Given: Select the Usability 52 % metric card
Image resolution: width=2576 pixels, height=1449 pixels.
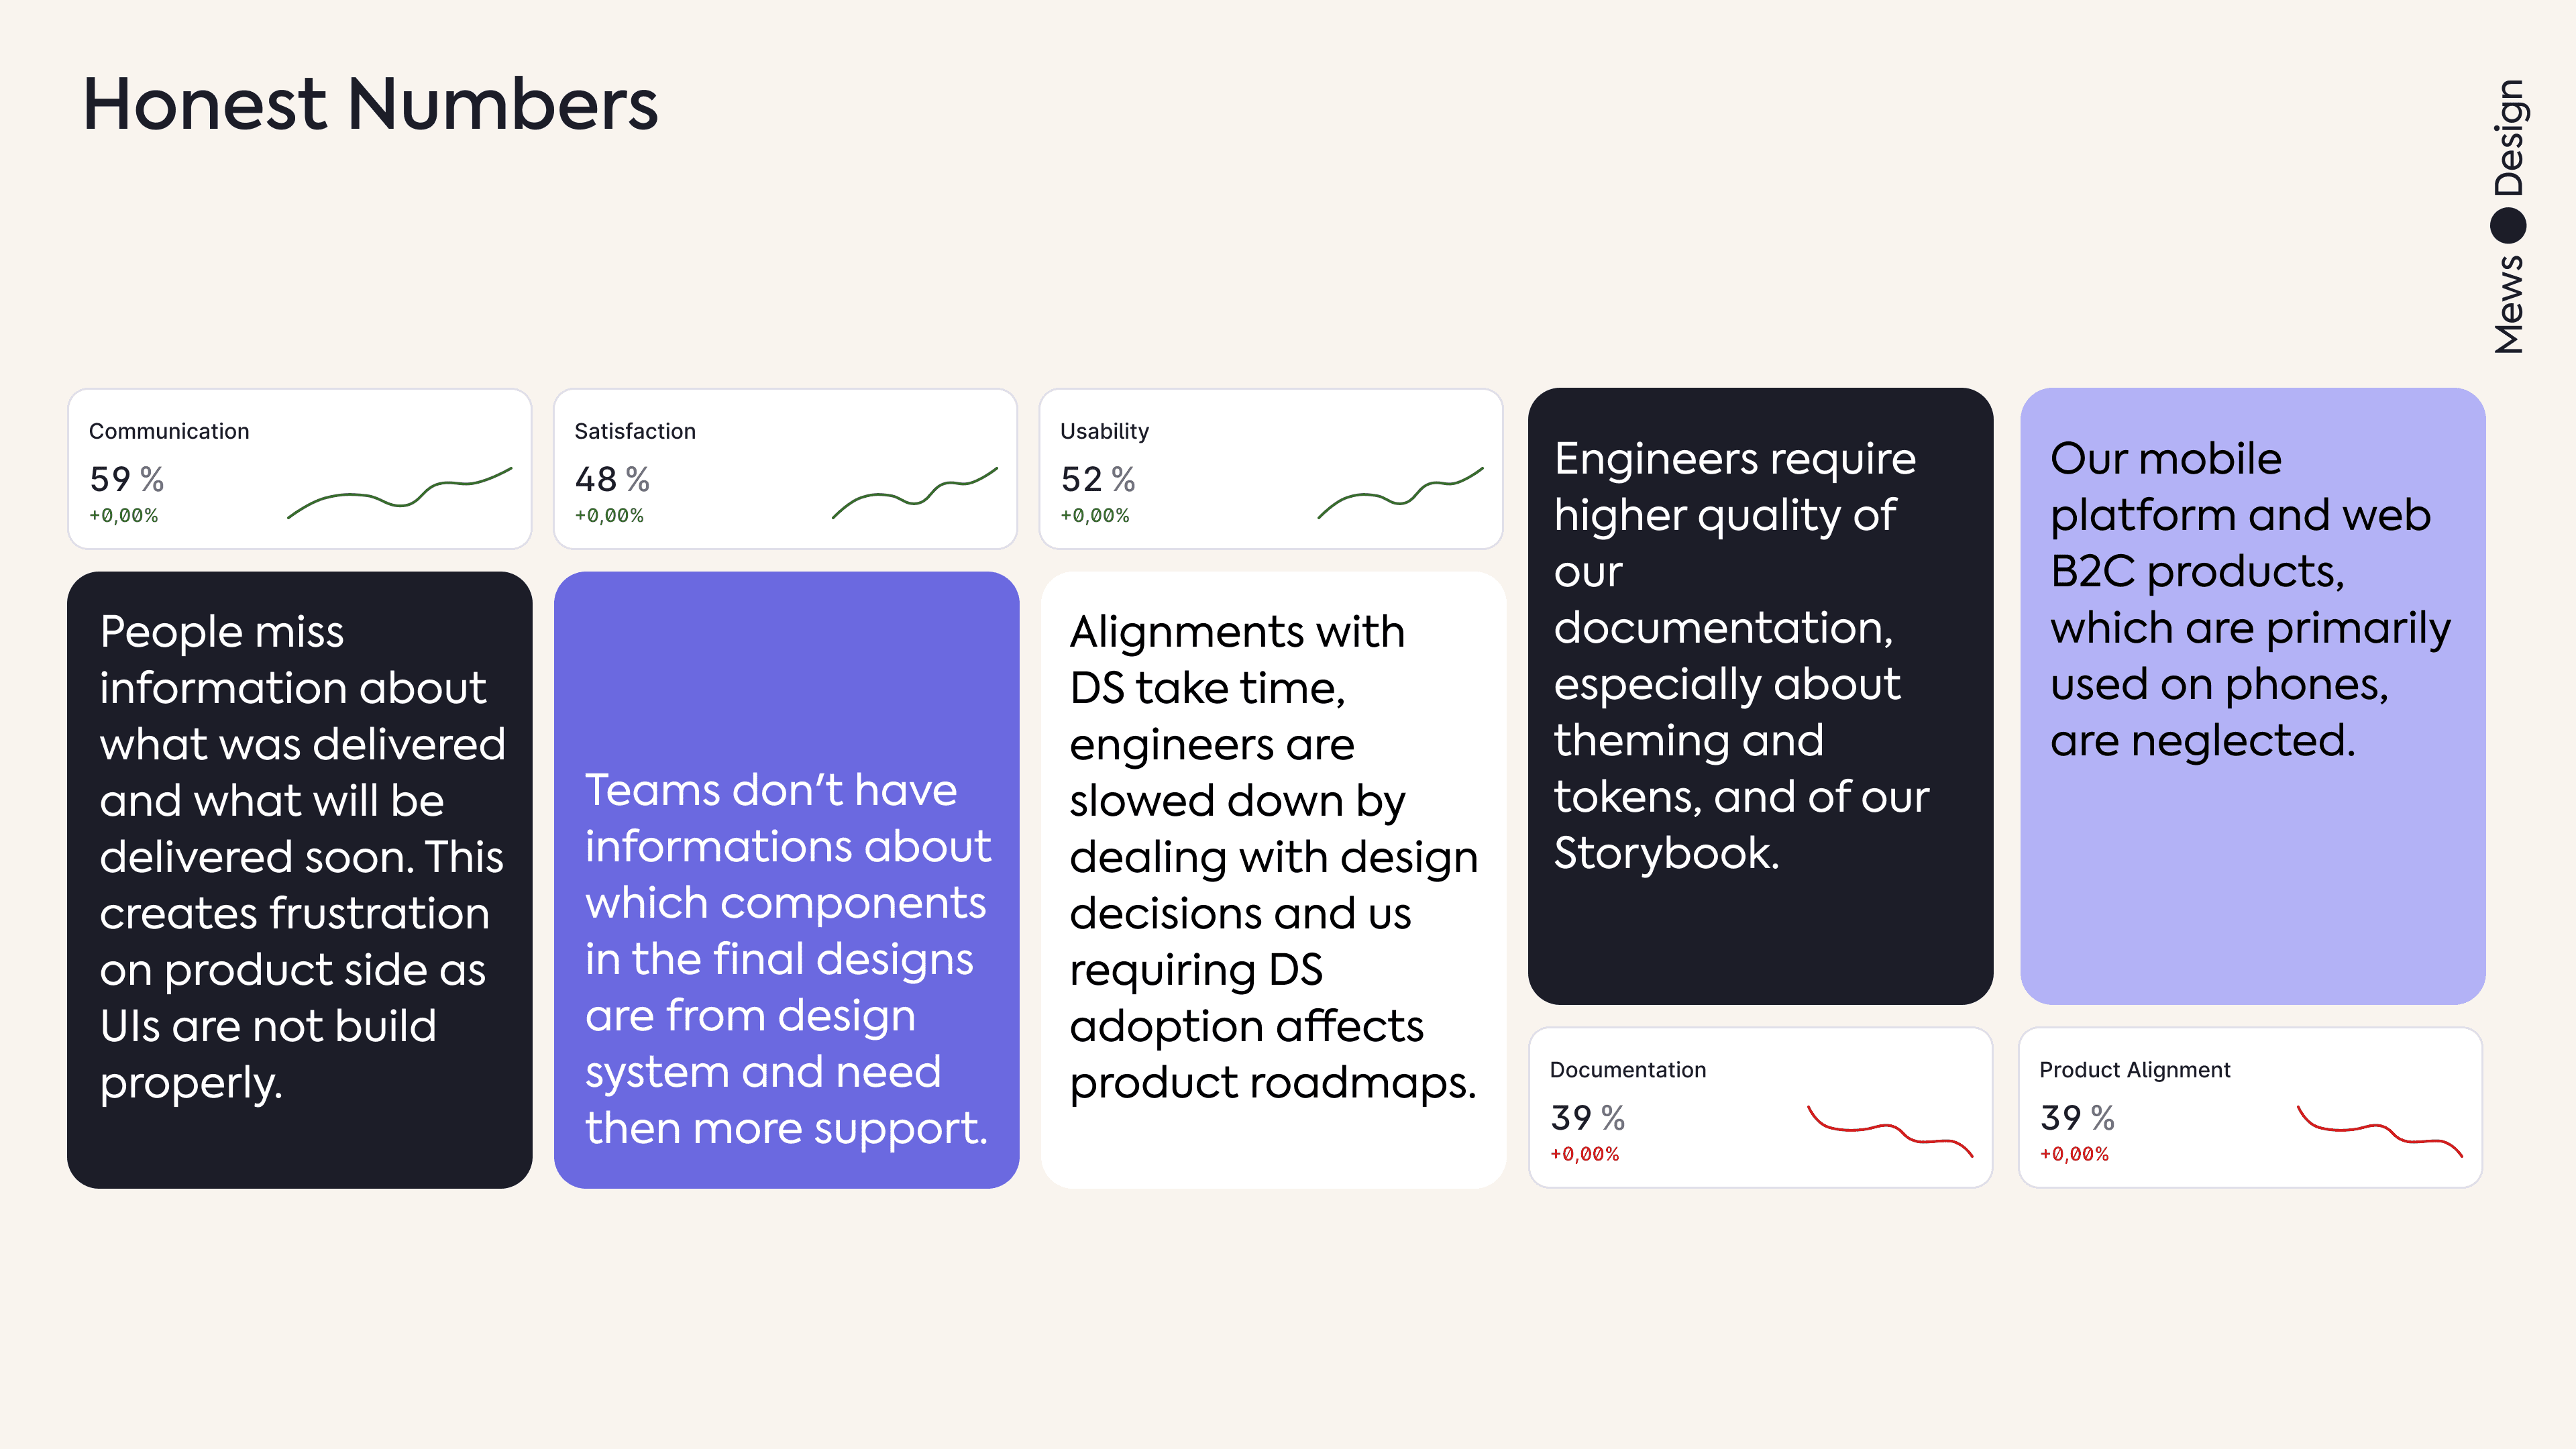Looking at the screenshot, I should pyautogui.click(x=1271, y=469).
